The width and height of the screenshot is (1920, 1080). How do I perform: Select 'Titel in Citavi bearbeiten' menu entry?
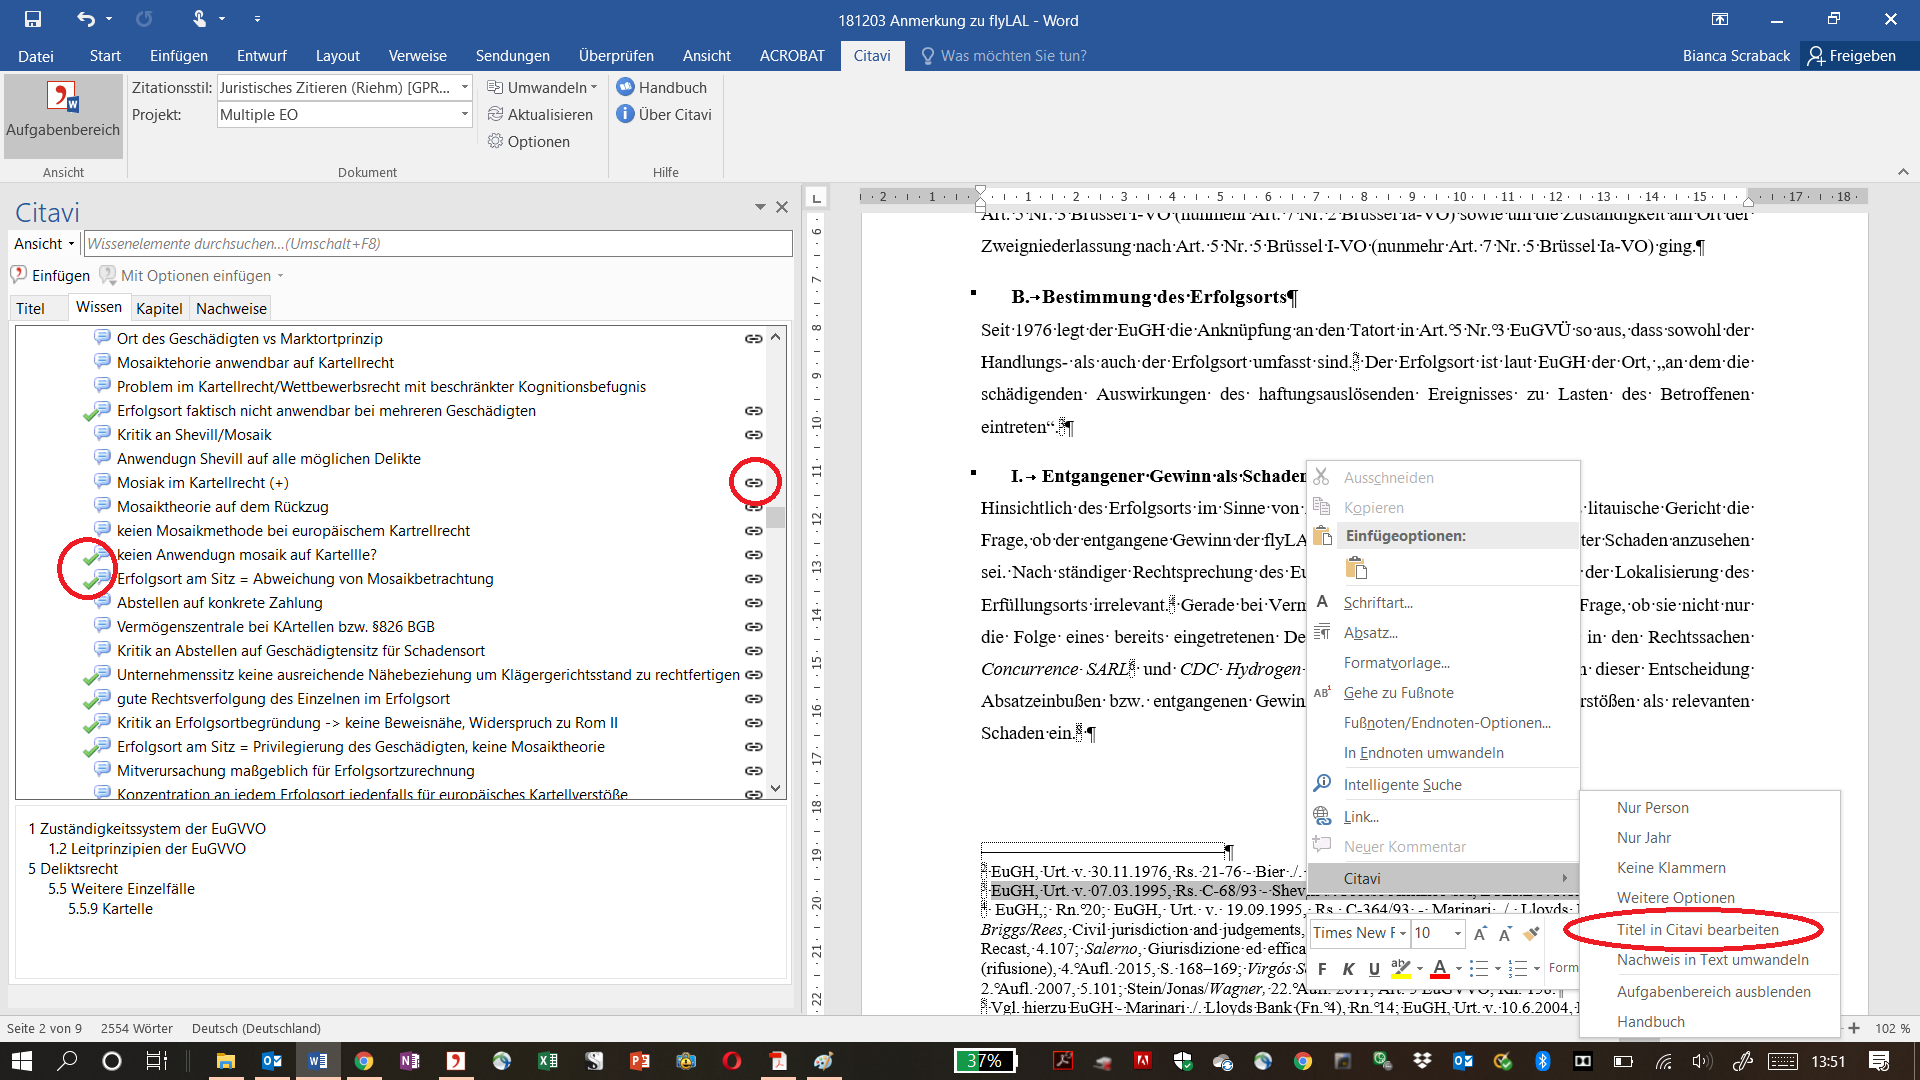coord(1697,930)
